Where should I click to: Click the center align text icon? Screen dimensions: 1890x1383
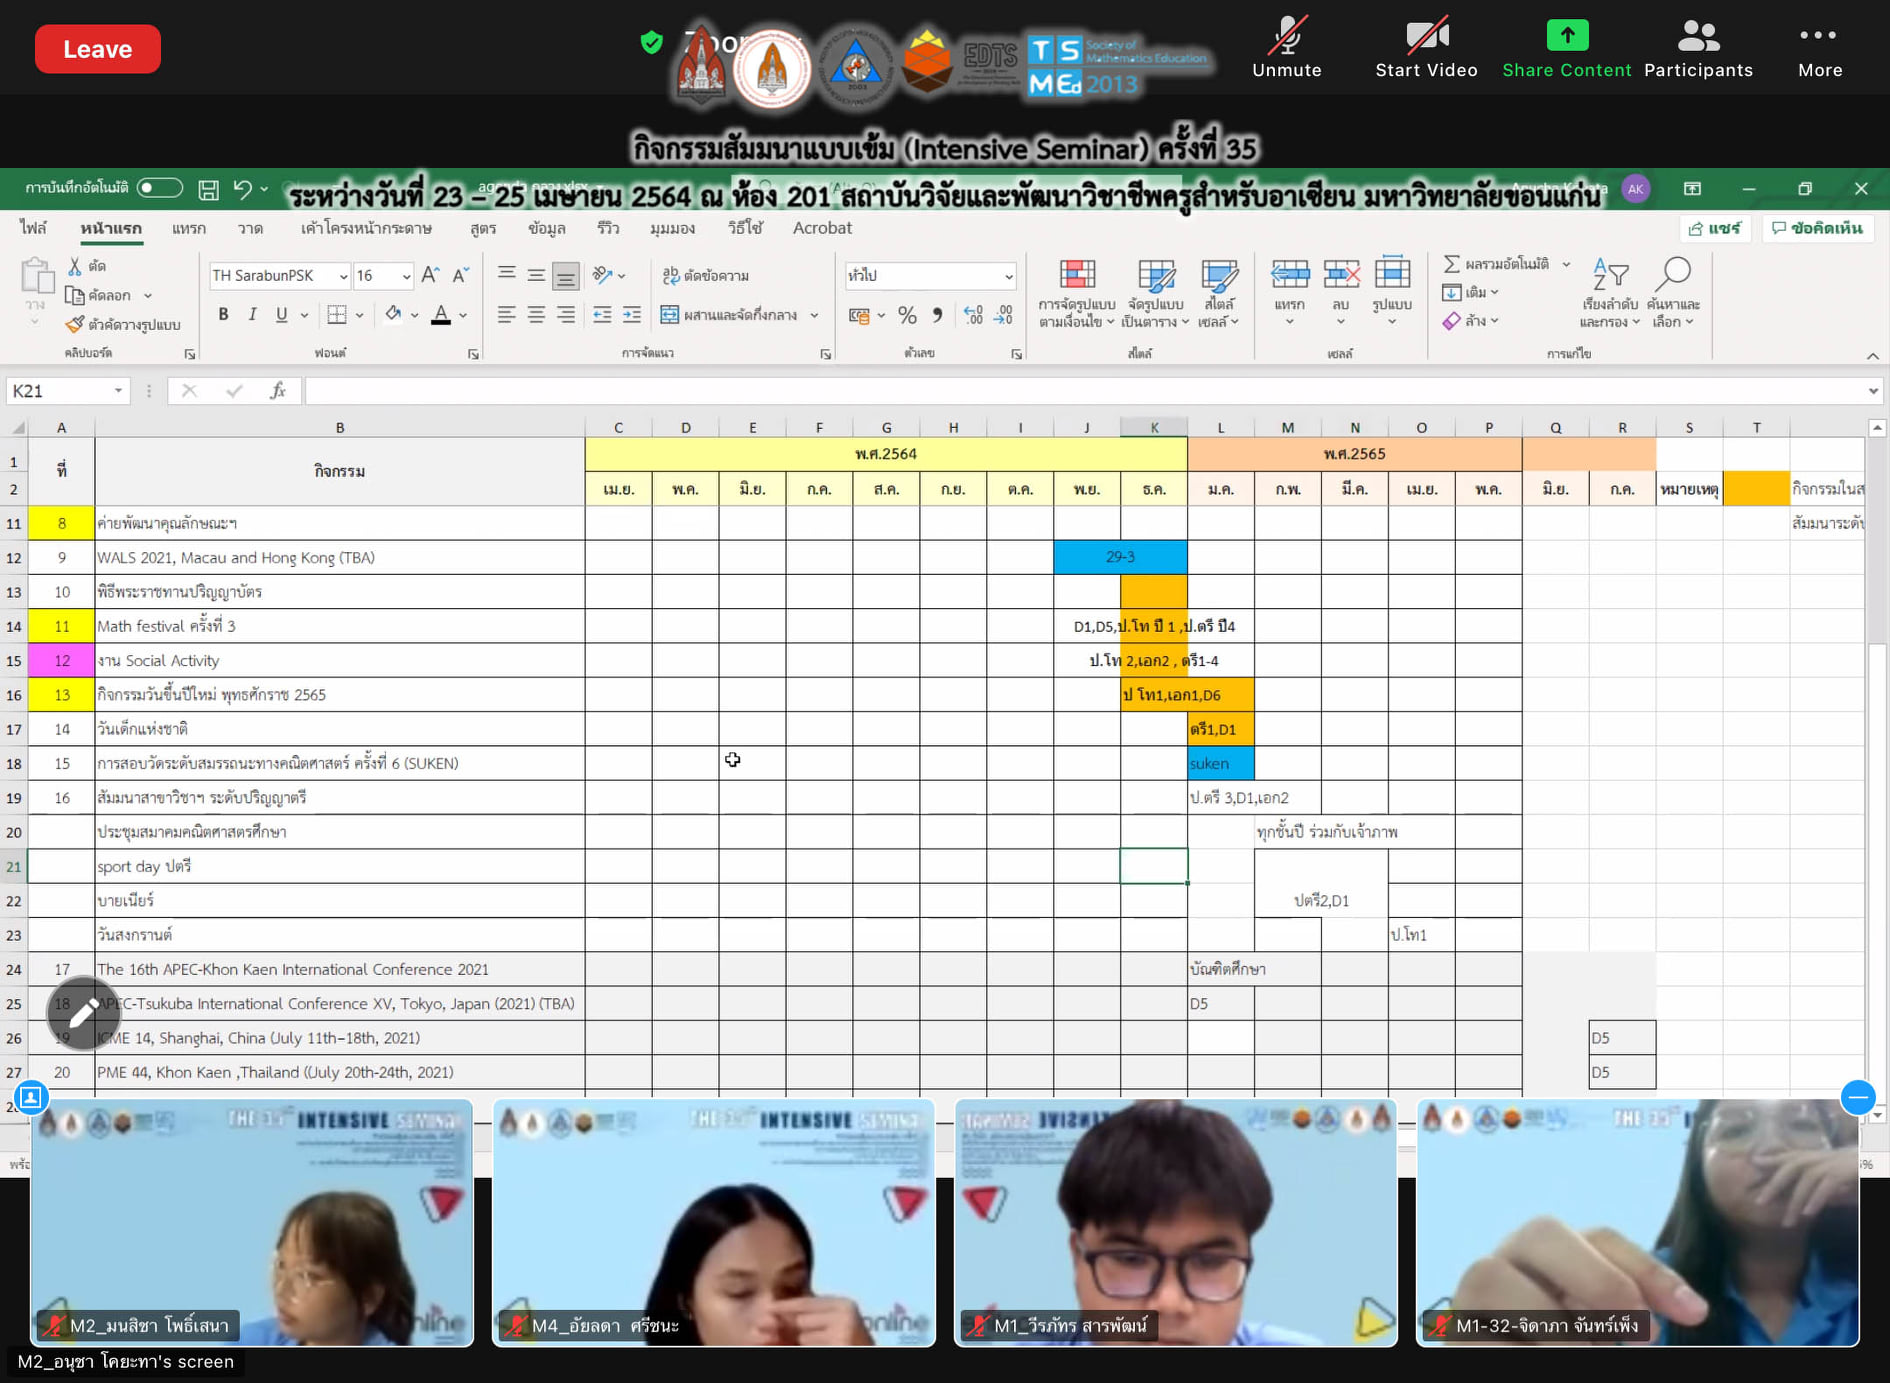point(536,316)
